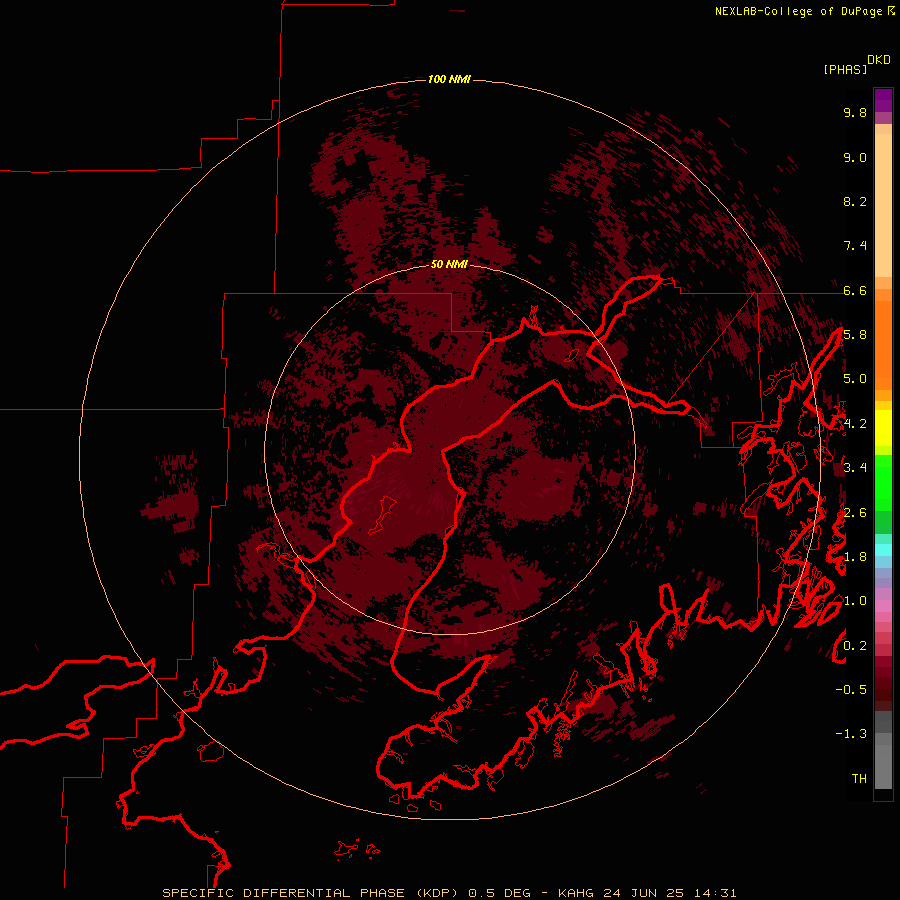Pick the pink segment of the color bar
Screen dimensions: 900x900
(883, 606)
